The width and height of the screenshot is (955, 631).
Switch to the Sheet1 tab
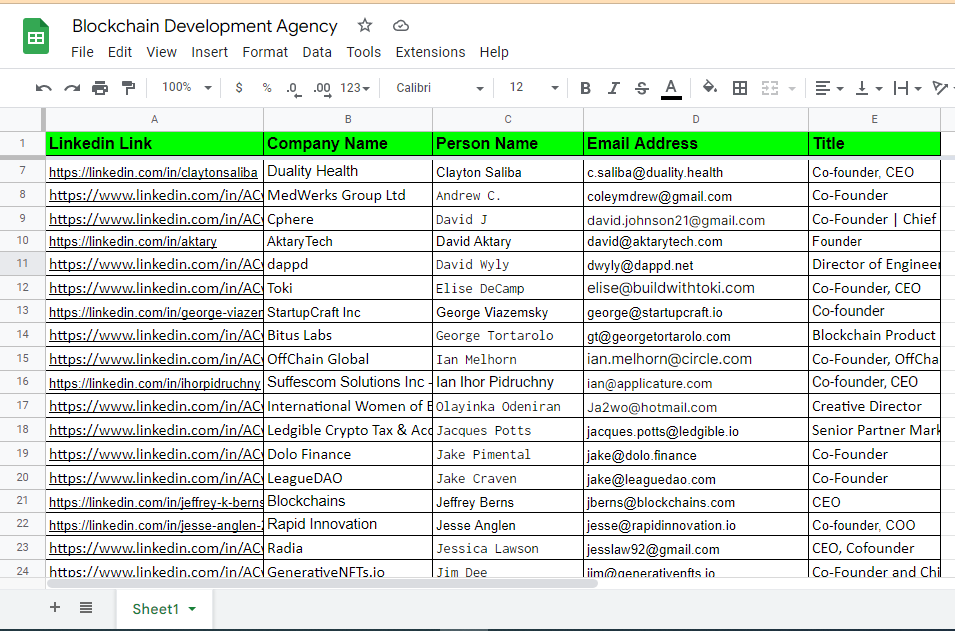click(156, 609)
